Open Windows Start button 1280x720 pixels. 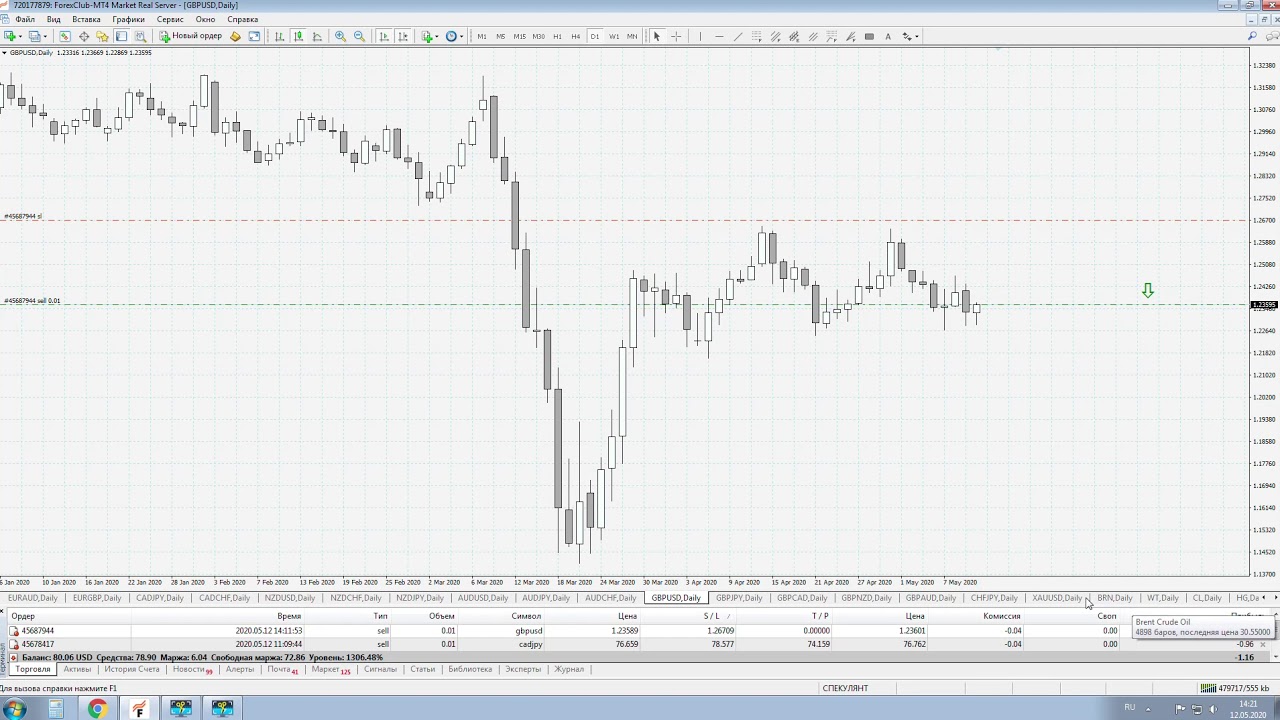15,709
